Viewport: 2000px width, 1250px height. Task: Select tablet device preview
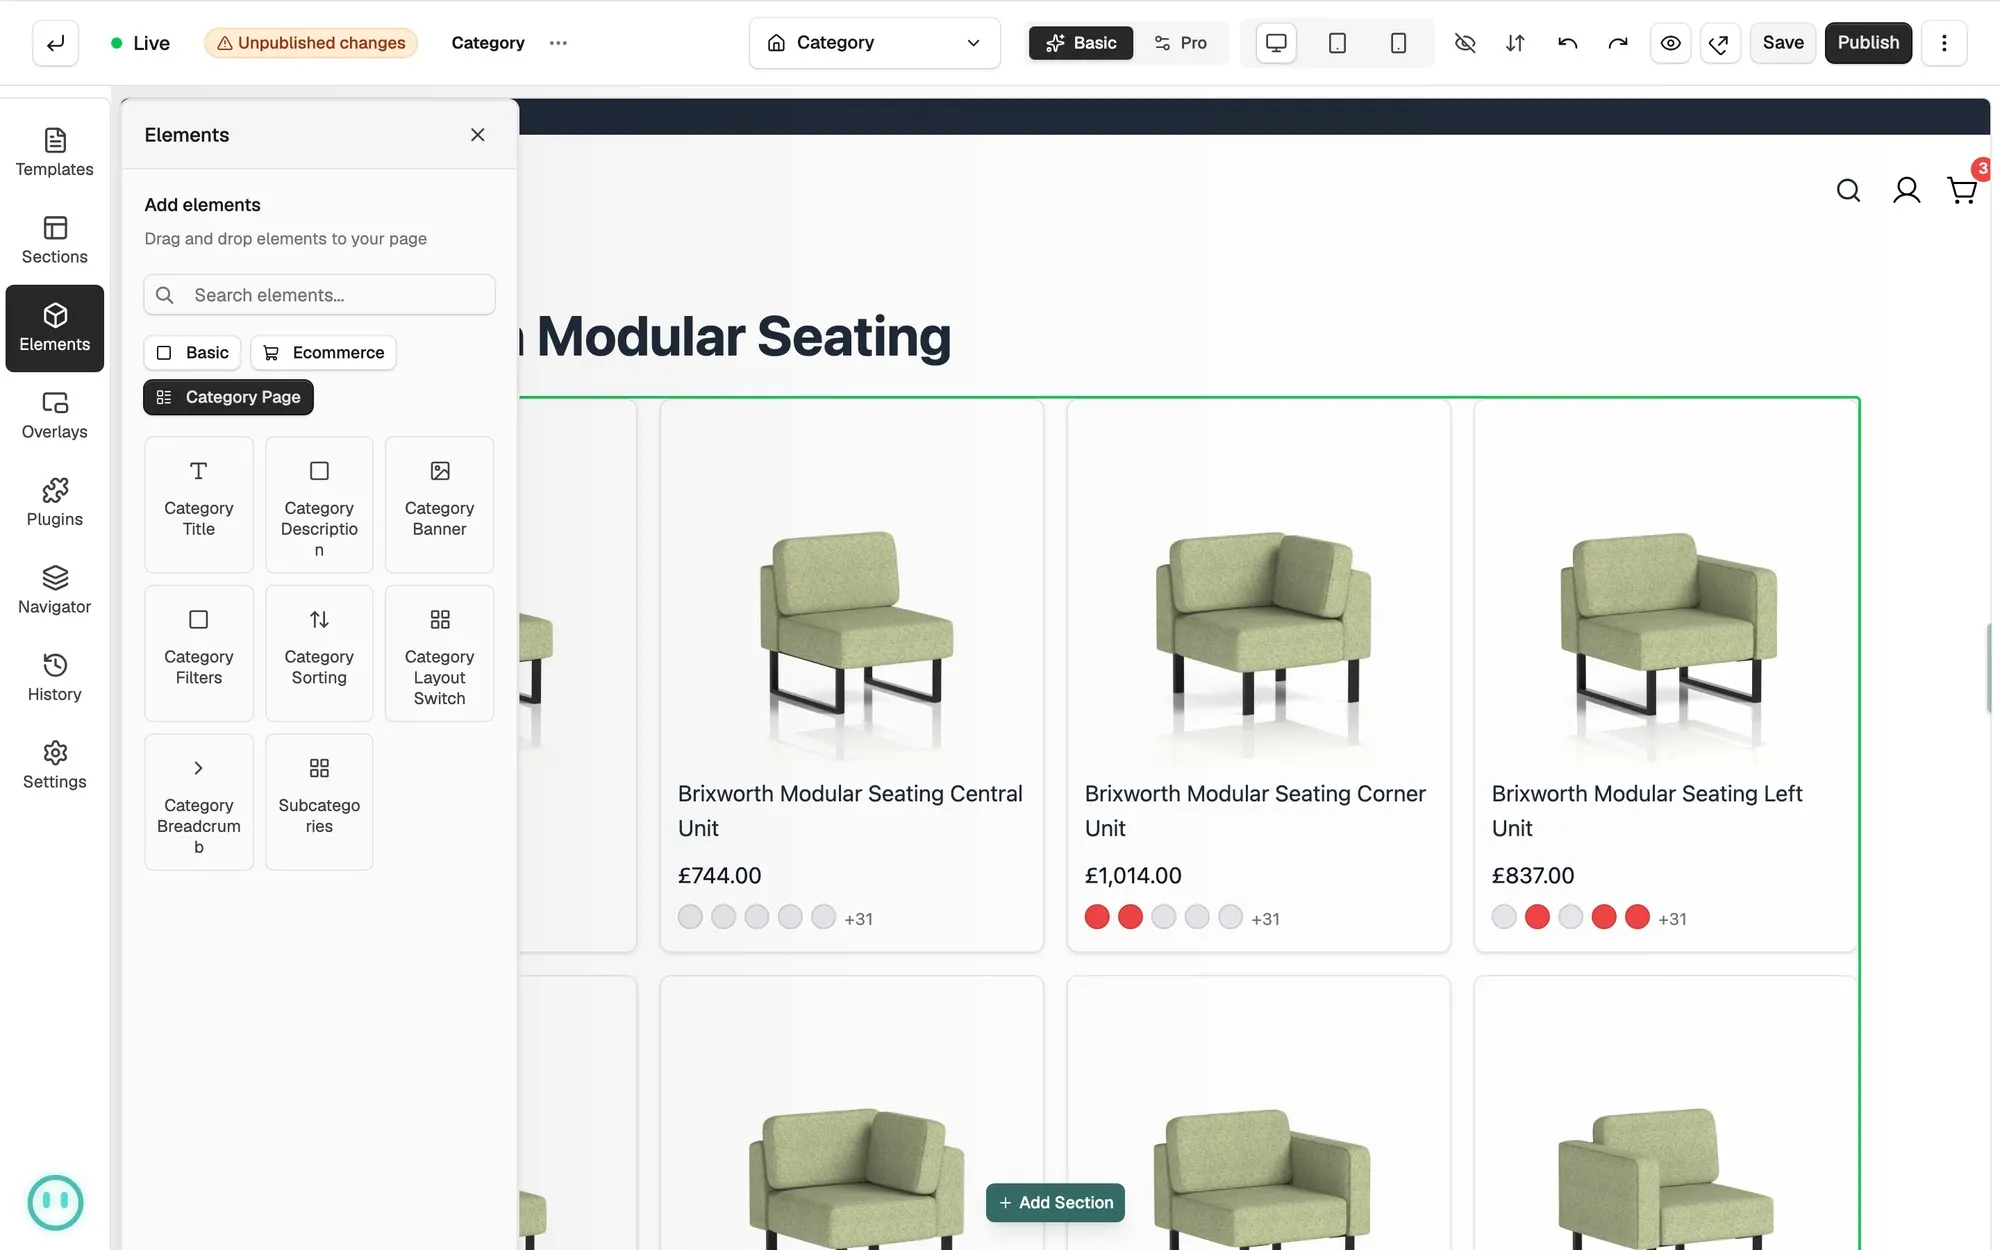click(x=1337, y=43)
